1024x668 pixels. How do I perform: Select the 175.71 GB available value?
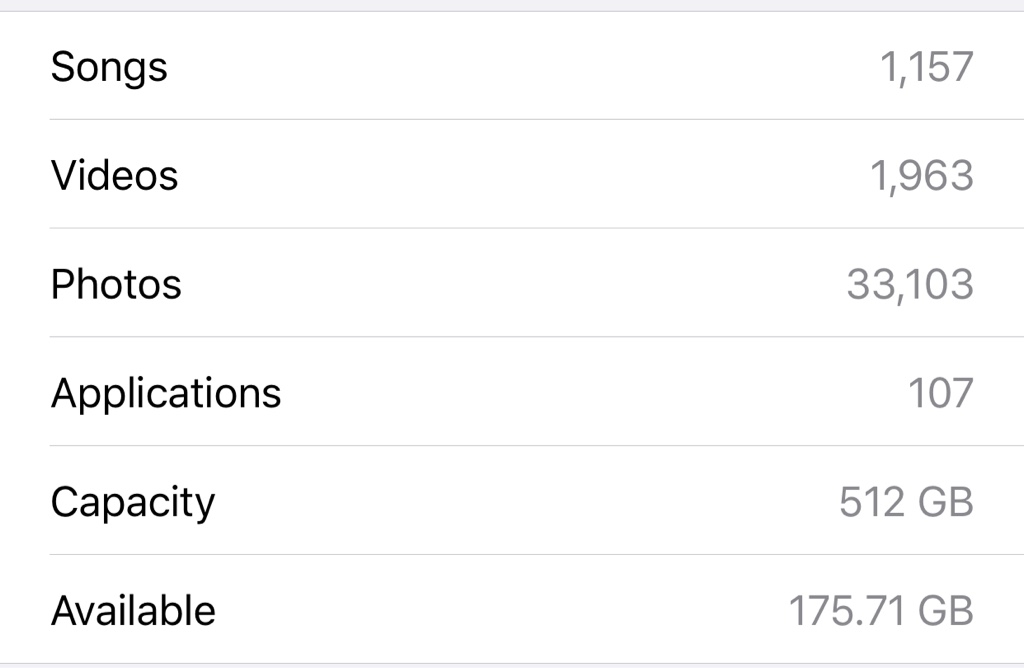tap(881, 611)
